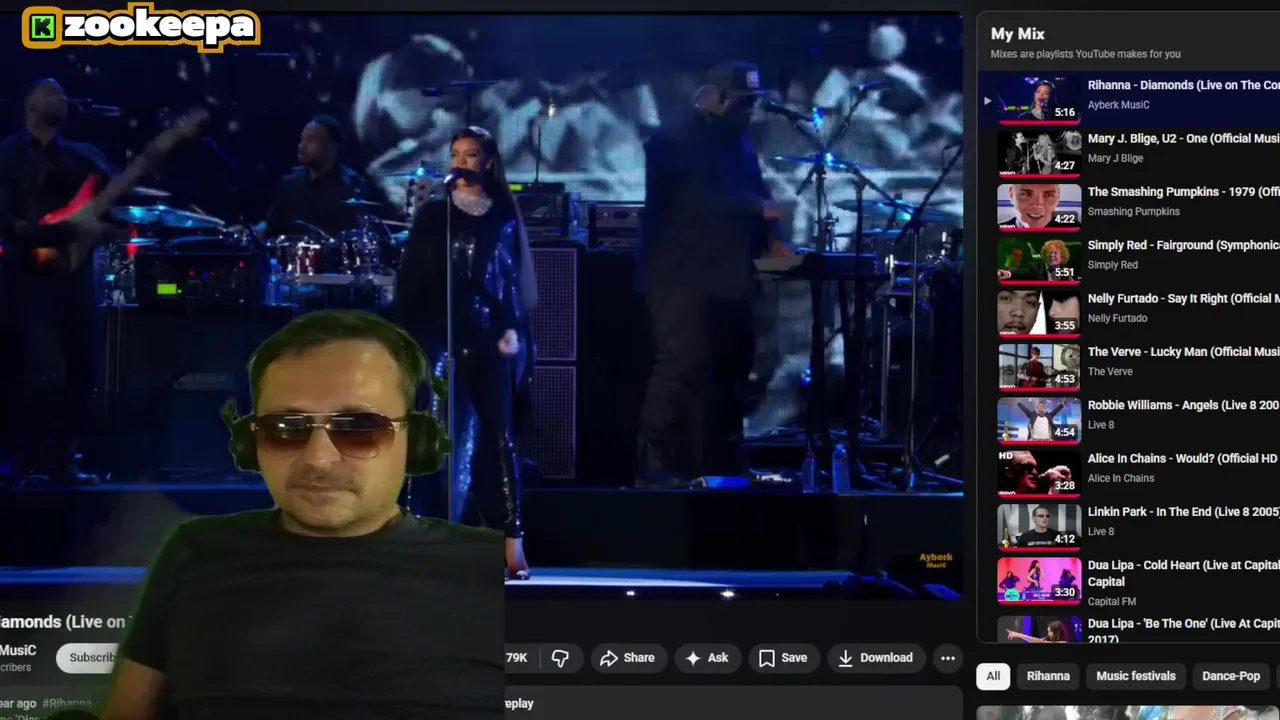Open The Verve Lucky Man thumbnail

pos(1039,366)
